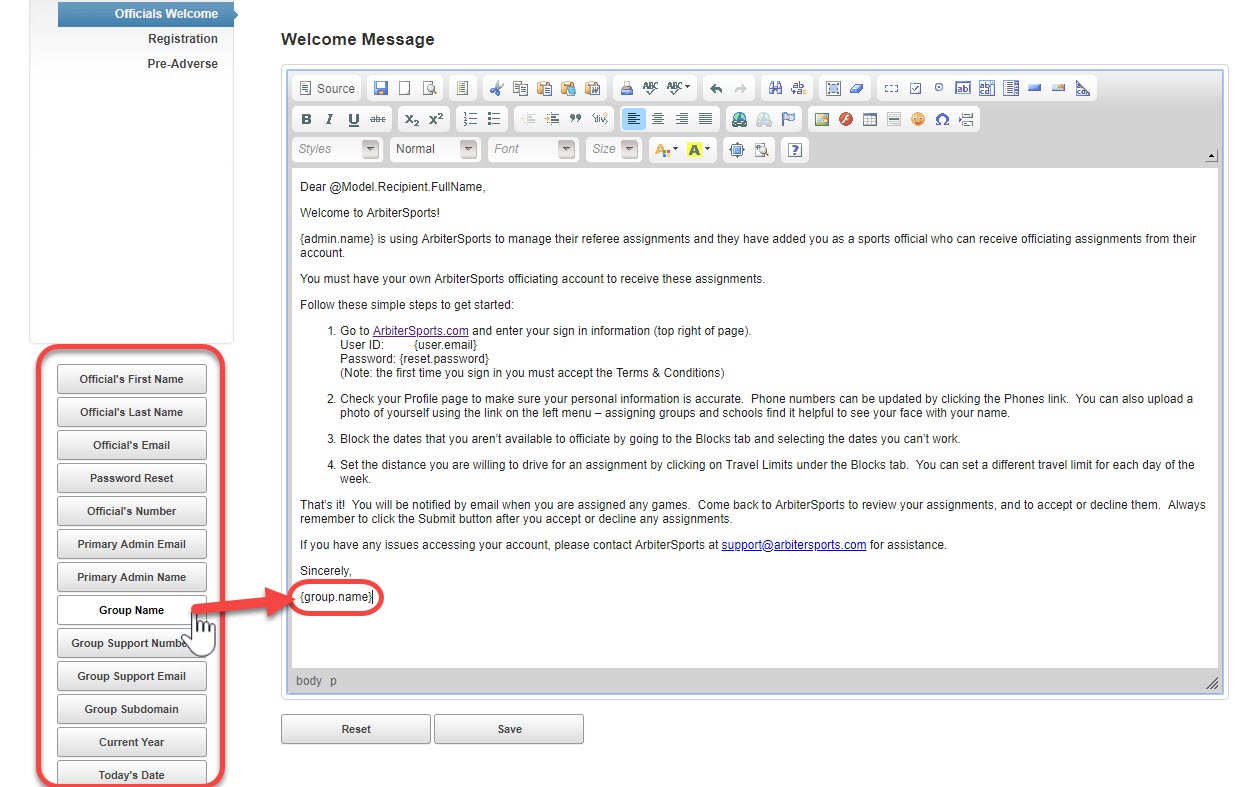Screen dimensions: 1236x787
Task: Open the Spell Check As You Type dropdown
Action: 680,88
